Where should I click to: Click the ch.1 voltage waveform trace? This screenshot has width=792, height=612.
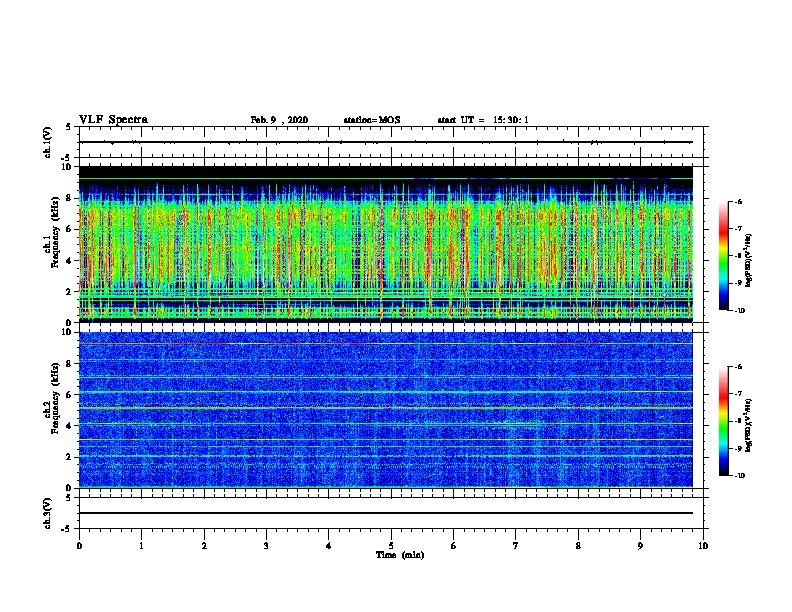[x=386, y=142]
